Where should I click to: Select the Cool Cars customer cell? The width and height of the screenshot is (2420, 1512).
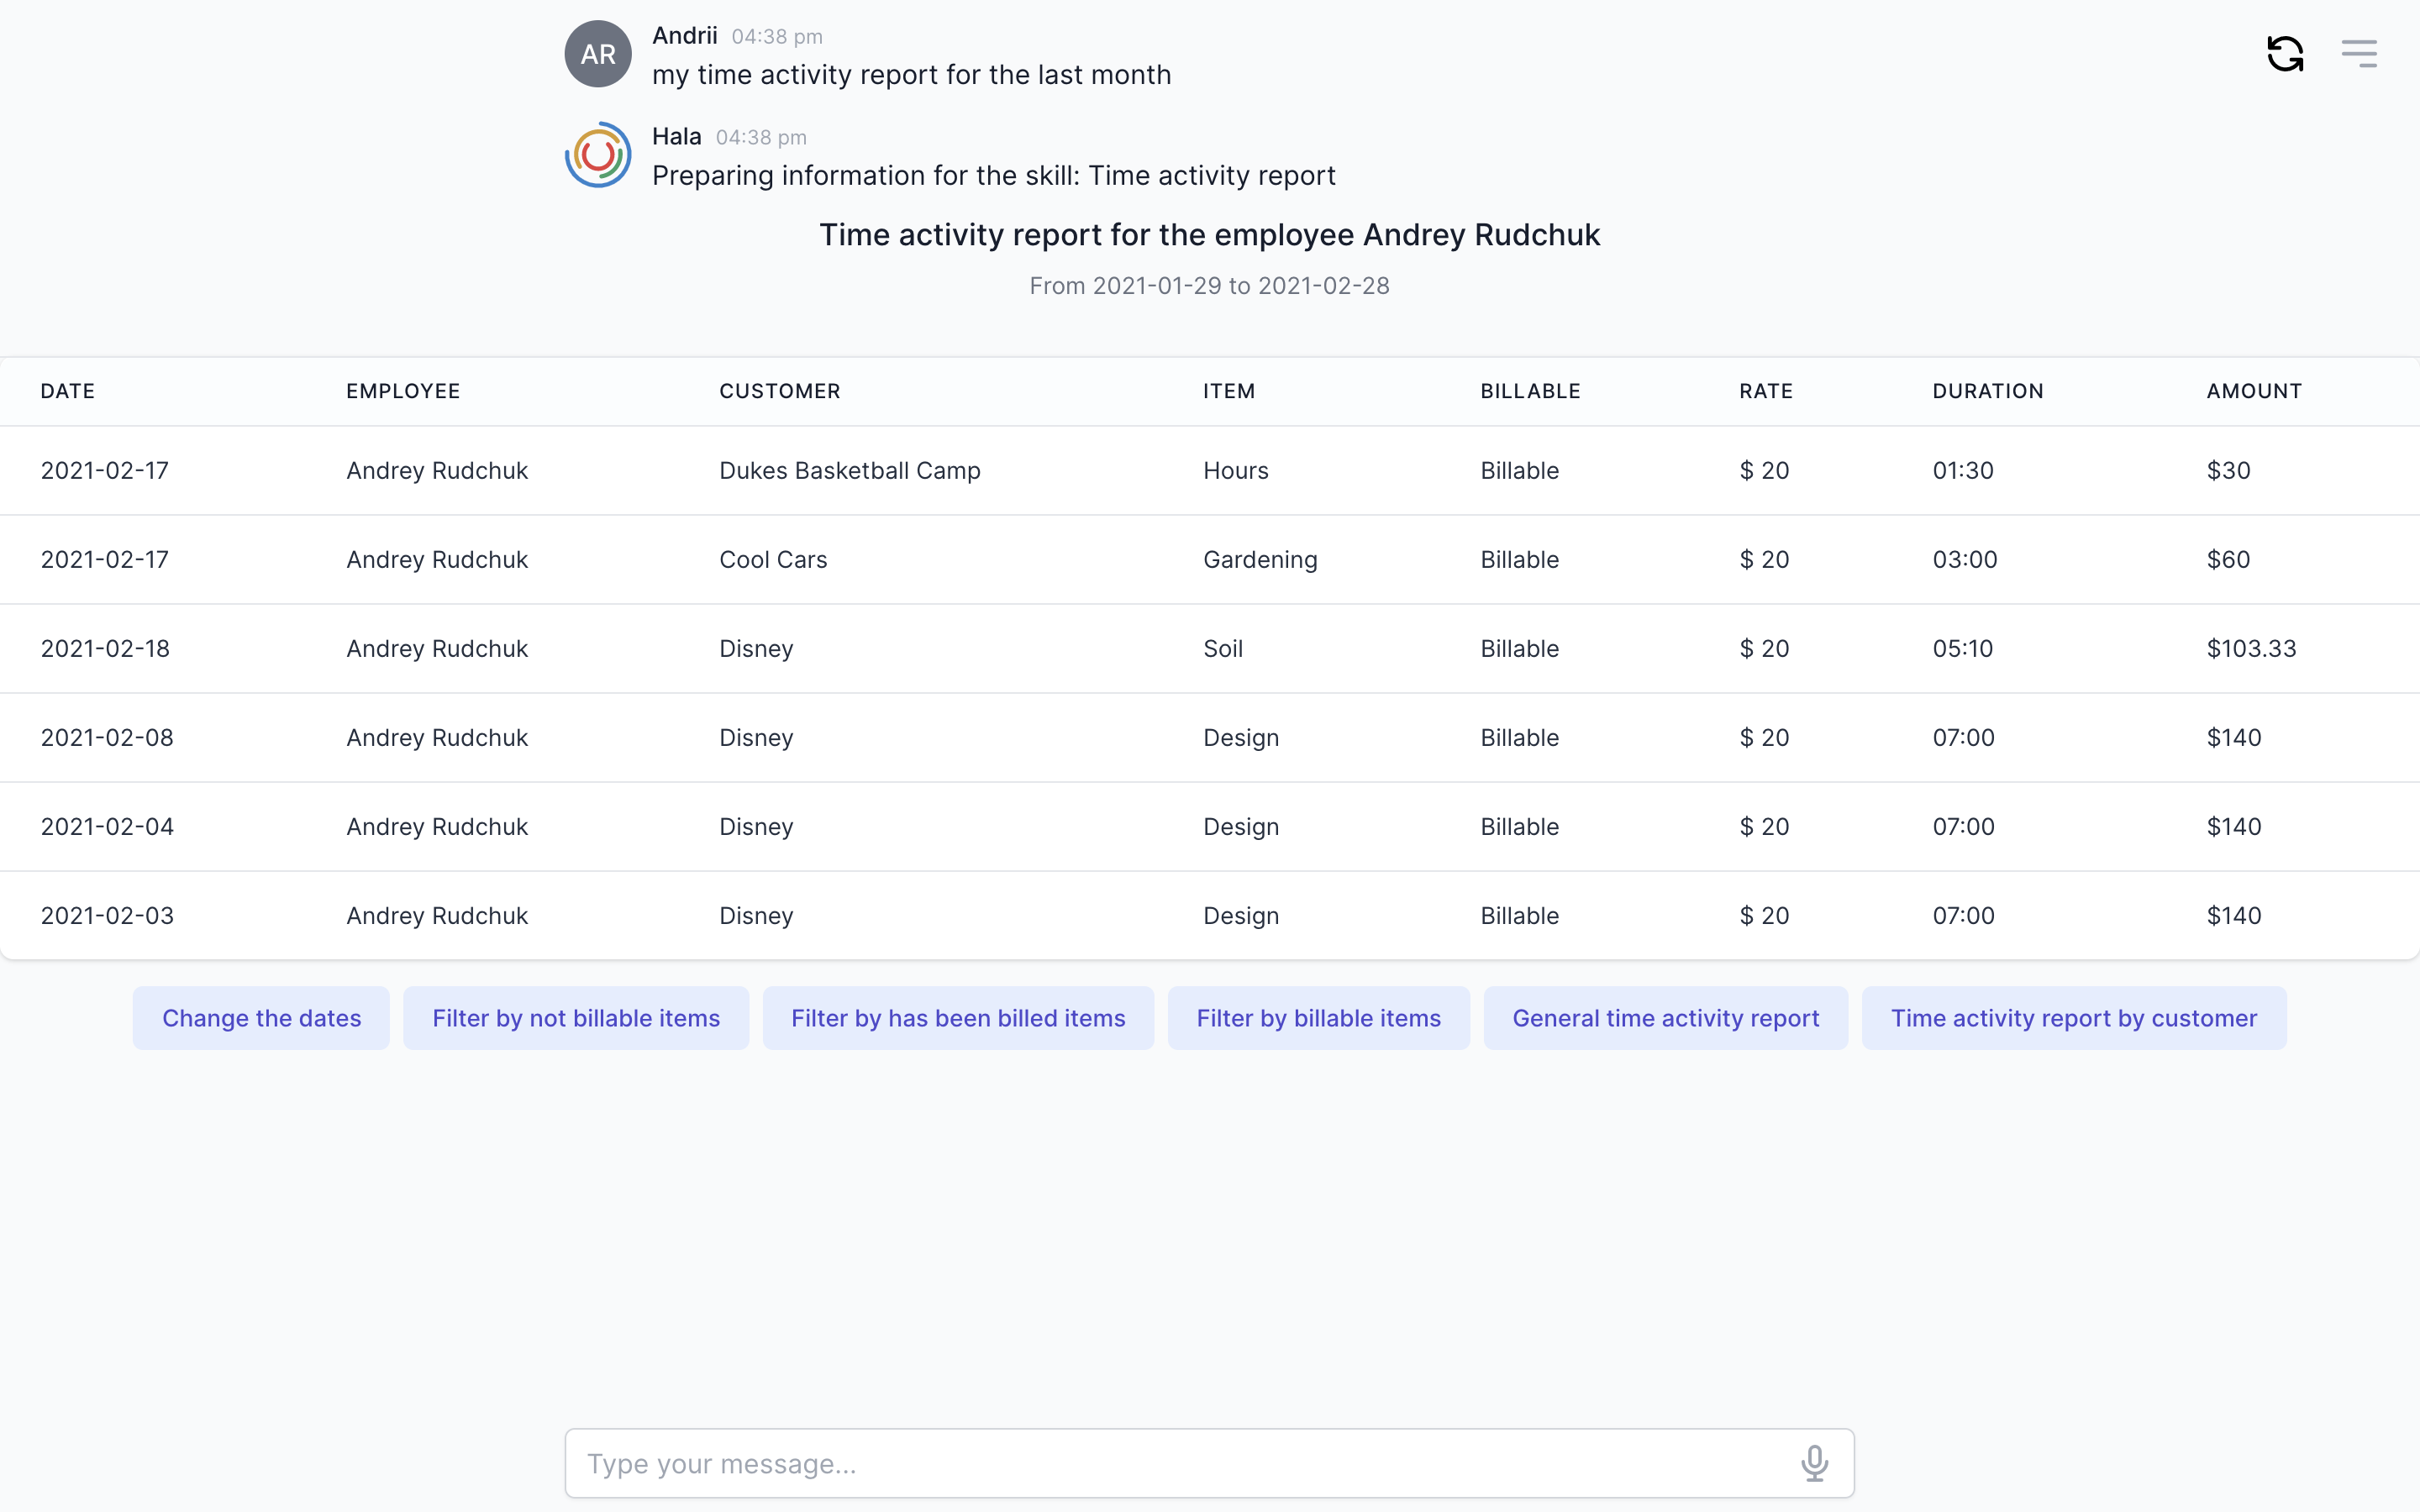(773, 559)
